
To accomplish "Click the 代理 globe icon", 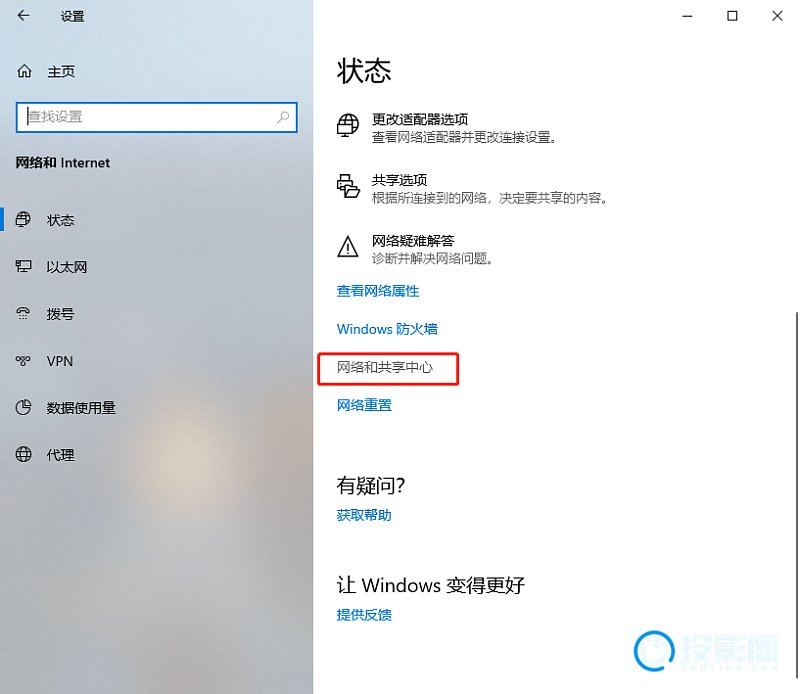I will (x=23, y=454).
